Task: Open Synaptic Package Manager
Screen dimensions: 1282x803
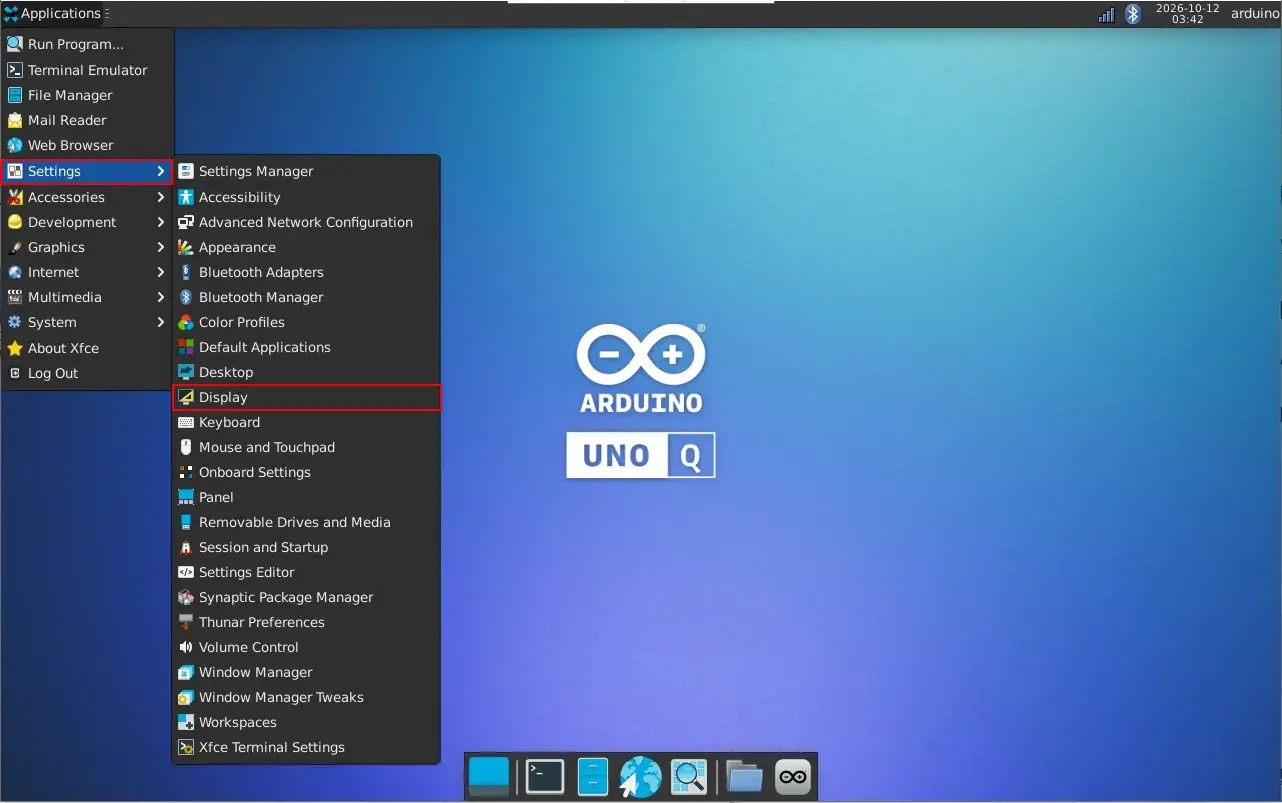Action: click(x=306, y=597)
